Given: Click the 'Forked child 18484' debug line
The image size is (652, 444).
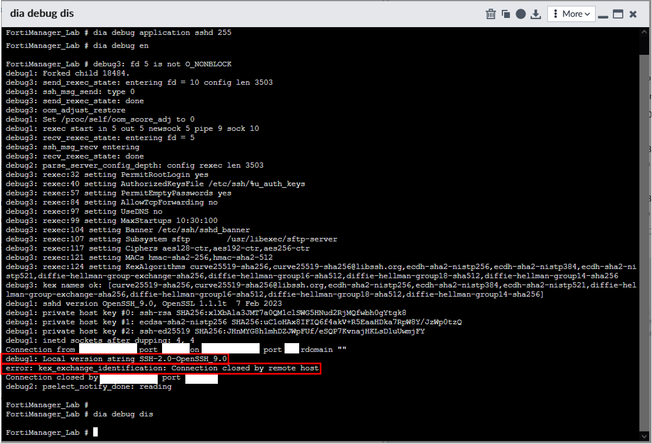Looking at the screenshot, I should tap(68, 73).
